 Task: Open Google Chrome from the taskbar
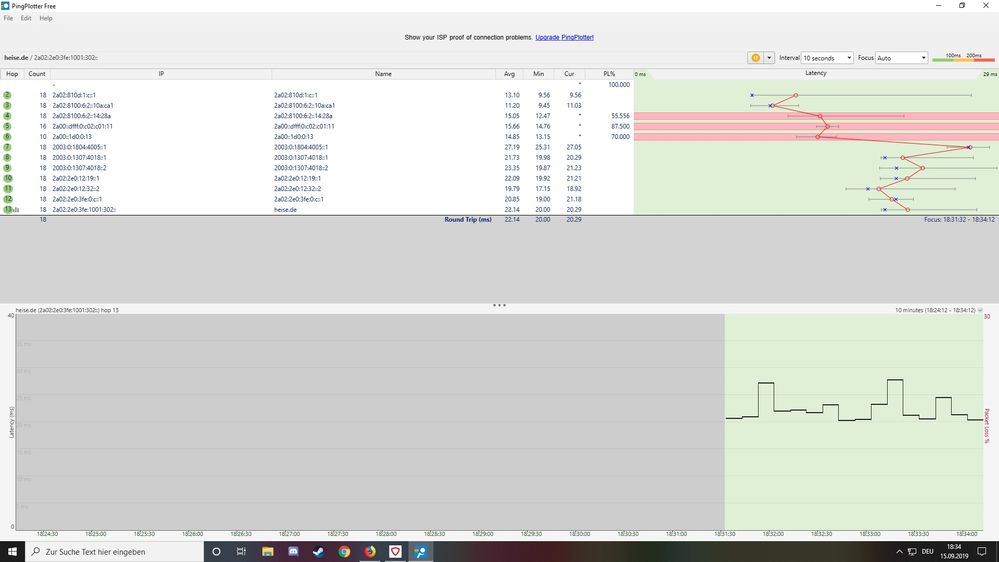[x=344, y=552]
